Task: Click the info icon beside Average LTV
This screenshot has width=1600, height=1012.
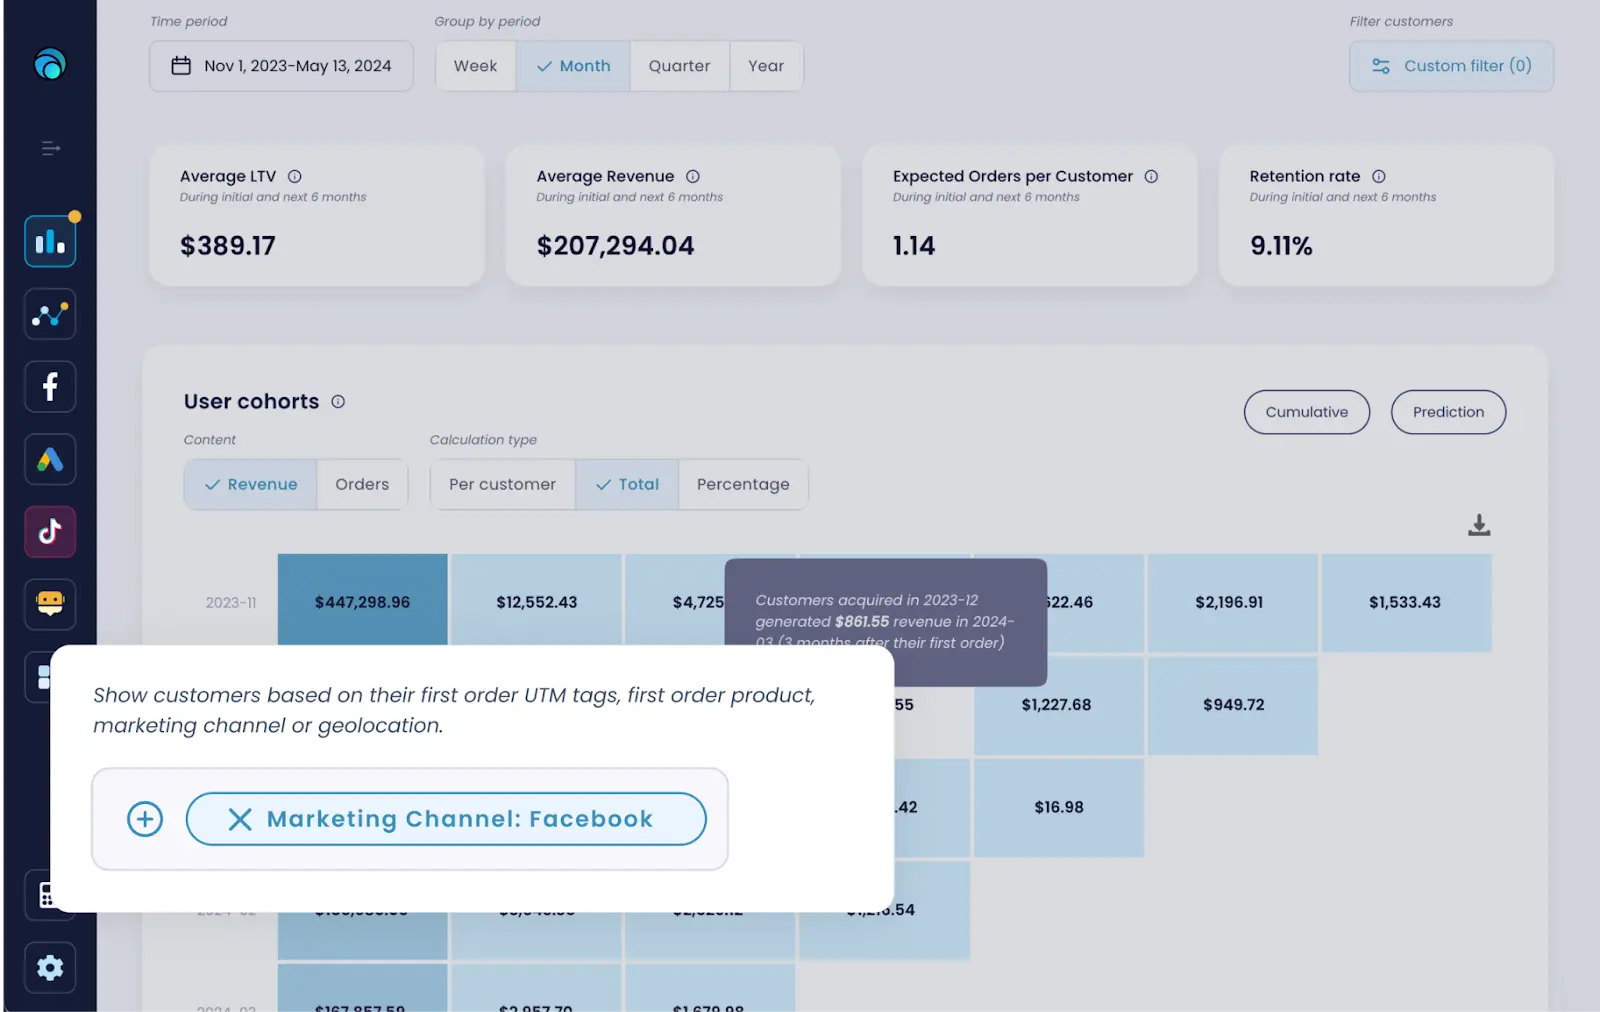Action: coord(295,177)
